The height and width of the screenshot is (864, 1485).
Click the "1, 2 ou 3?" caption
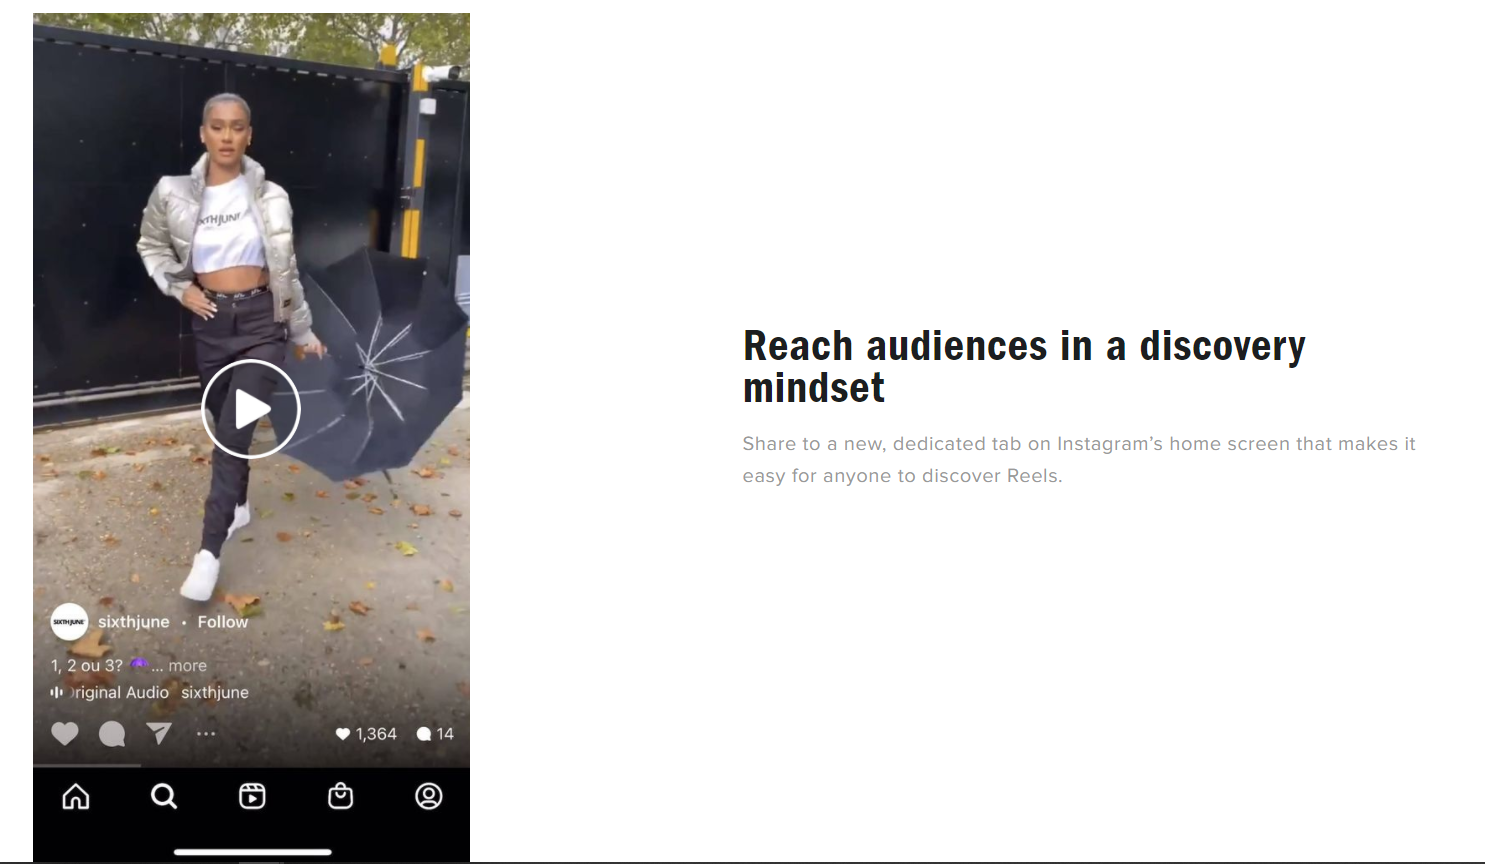tap(87, 666)
